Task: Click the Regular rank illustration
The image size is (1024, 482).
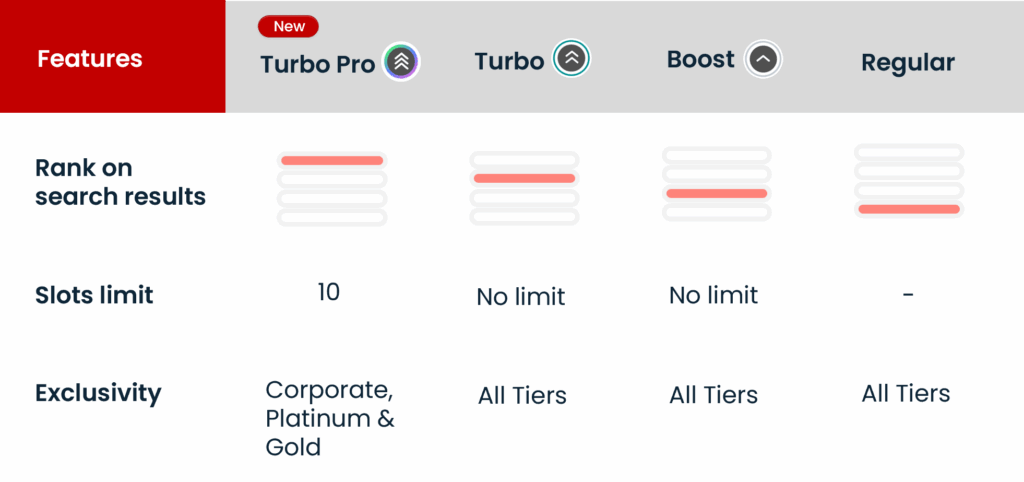Action: [908, 180]
